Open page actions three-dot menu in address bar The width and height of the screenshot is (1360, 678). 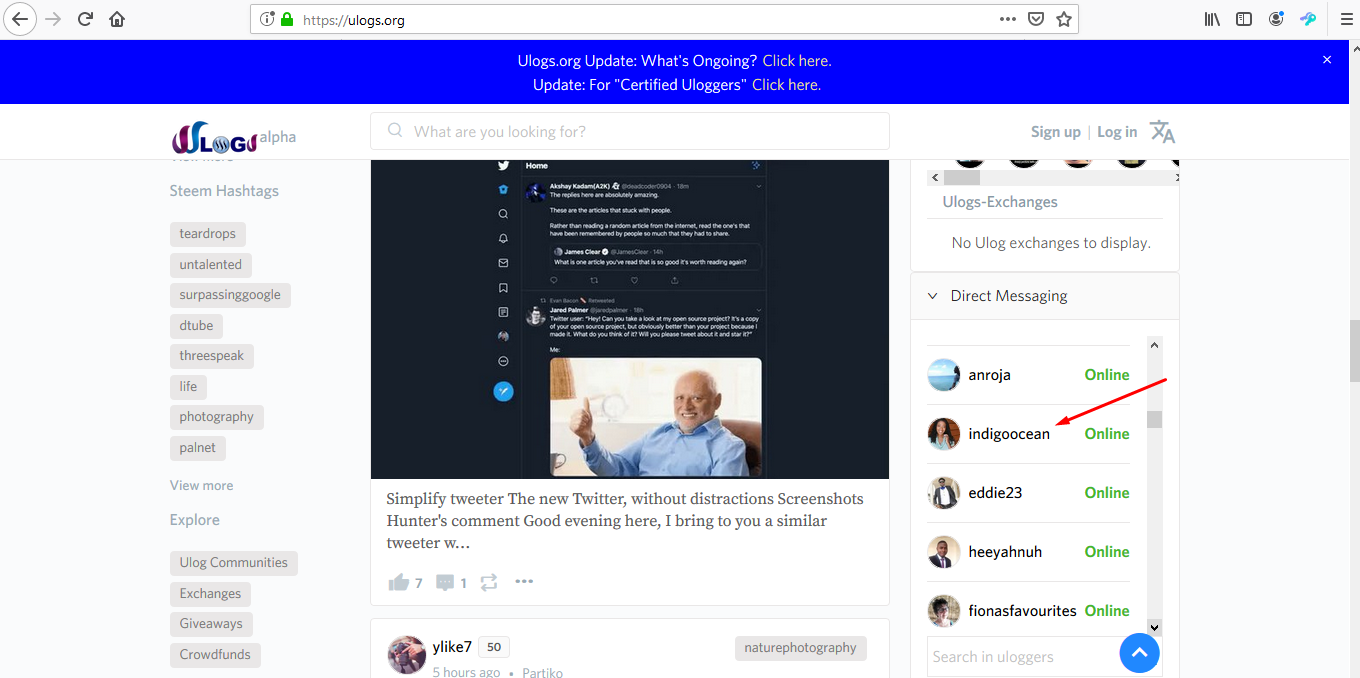(1008, 19)
